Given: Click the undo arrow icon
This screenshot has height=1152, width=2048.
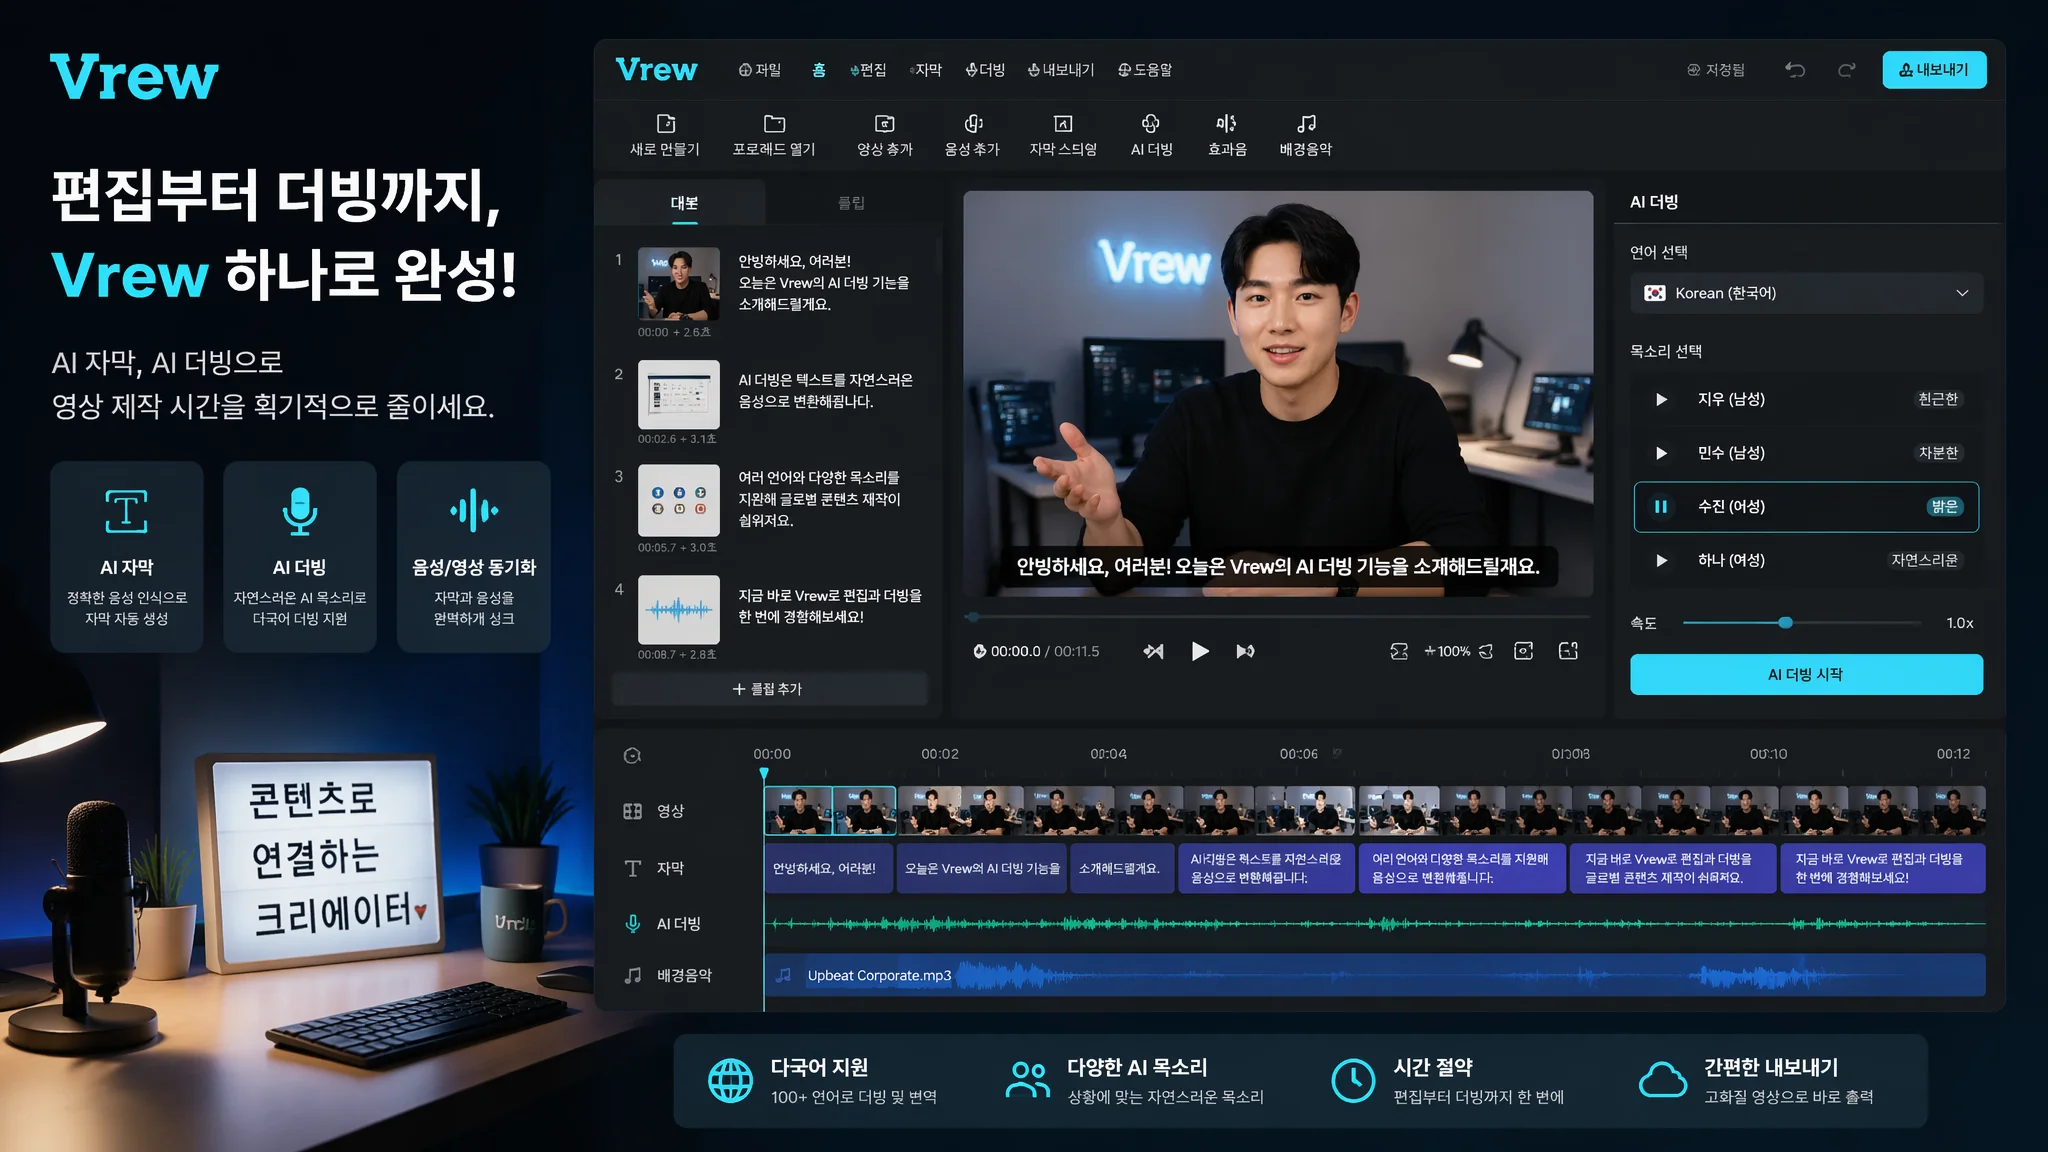Looking at the screenshot, I should (1795, 70).
